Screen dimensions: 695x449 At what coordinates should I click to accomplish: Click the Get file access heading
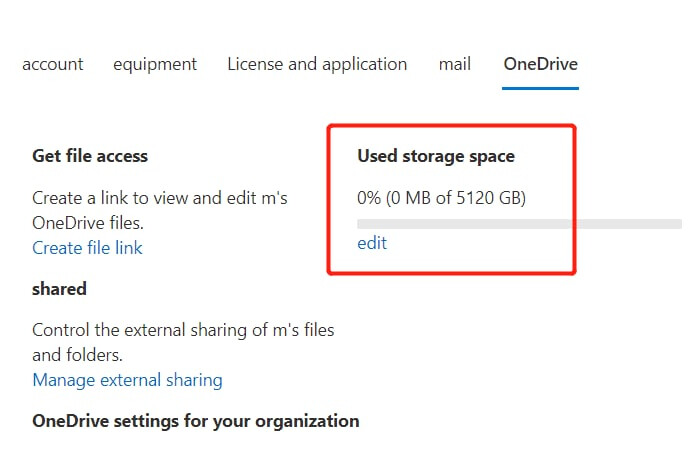[x=90, y=156]
